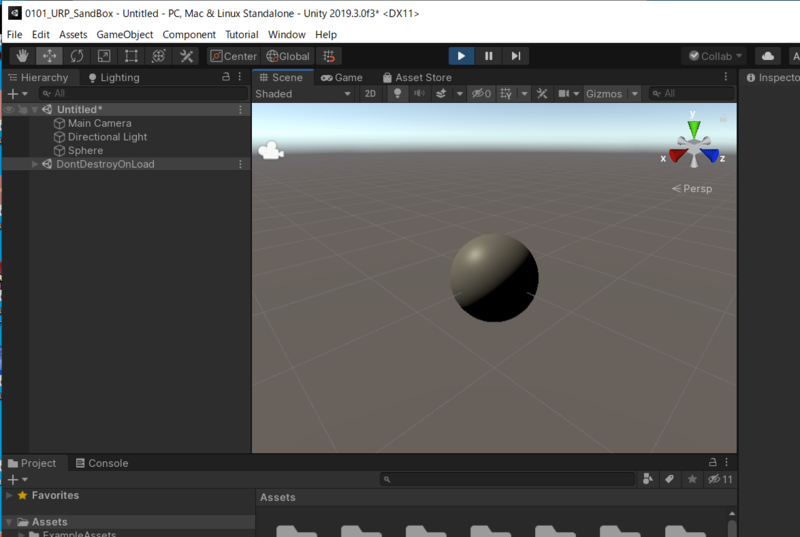800x537 pixels.
Task: Toggle scene effects (skybox, fog)
Action: 441,94
